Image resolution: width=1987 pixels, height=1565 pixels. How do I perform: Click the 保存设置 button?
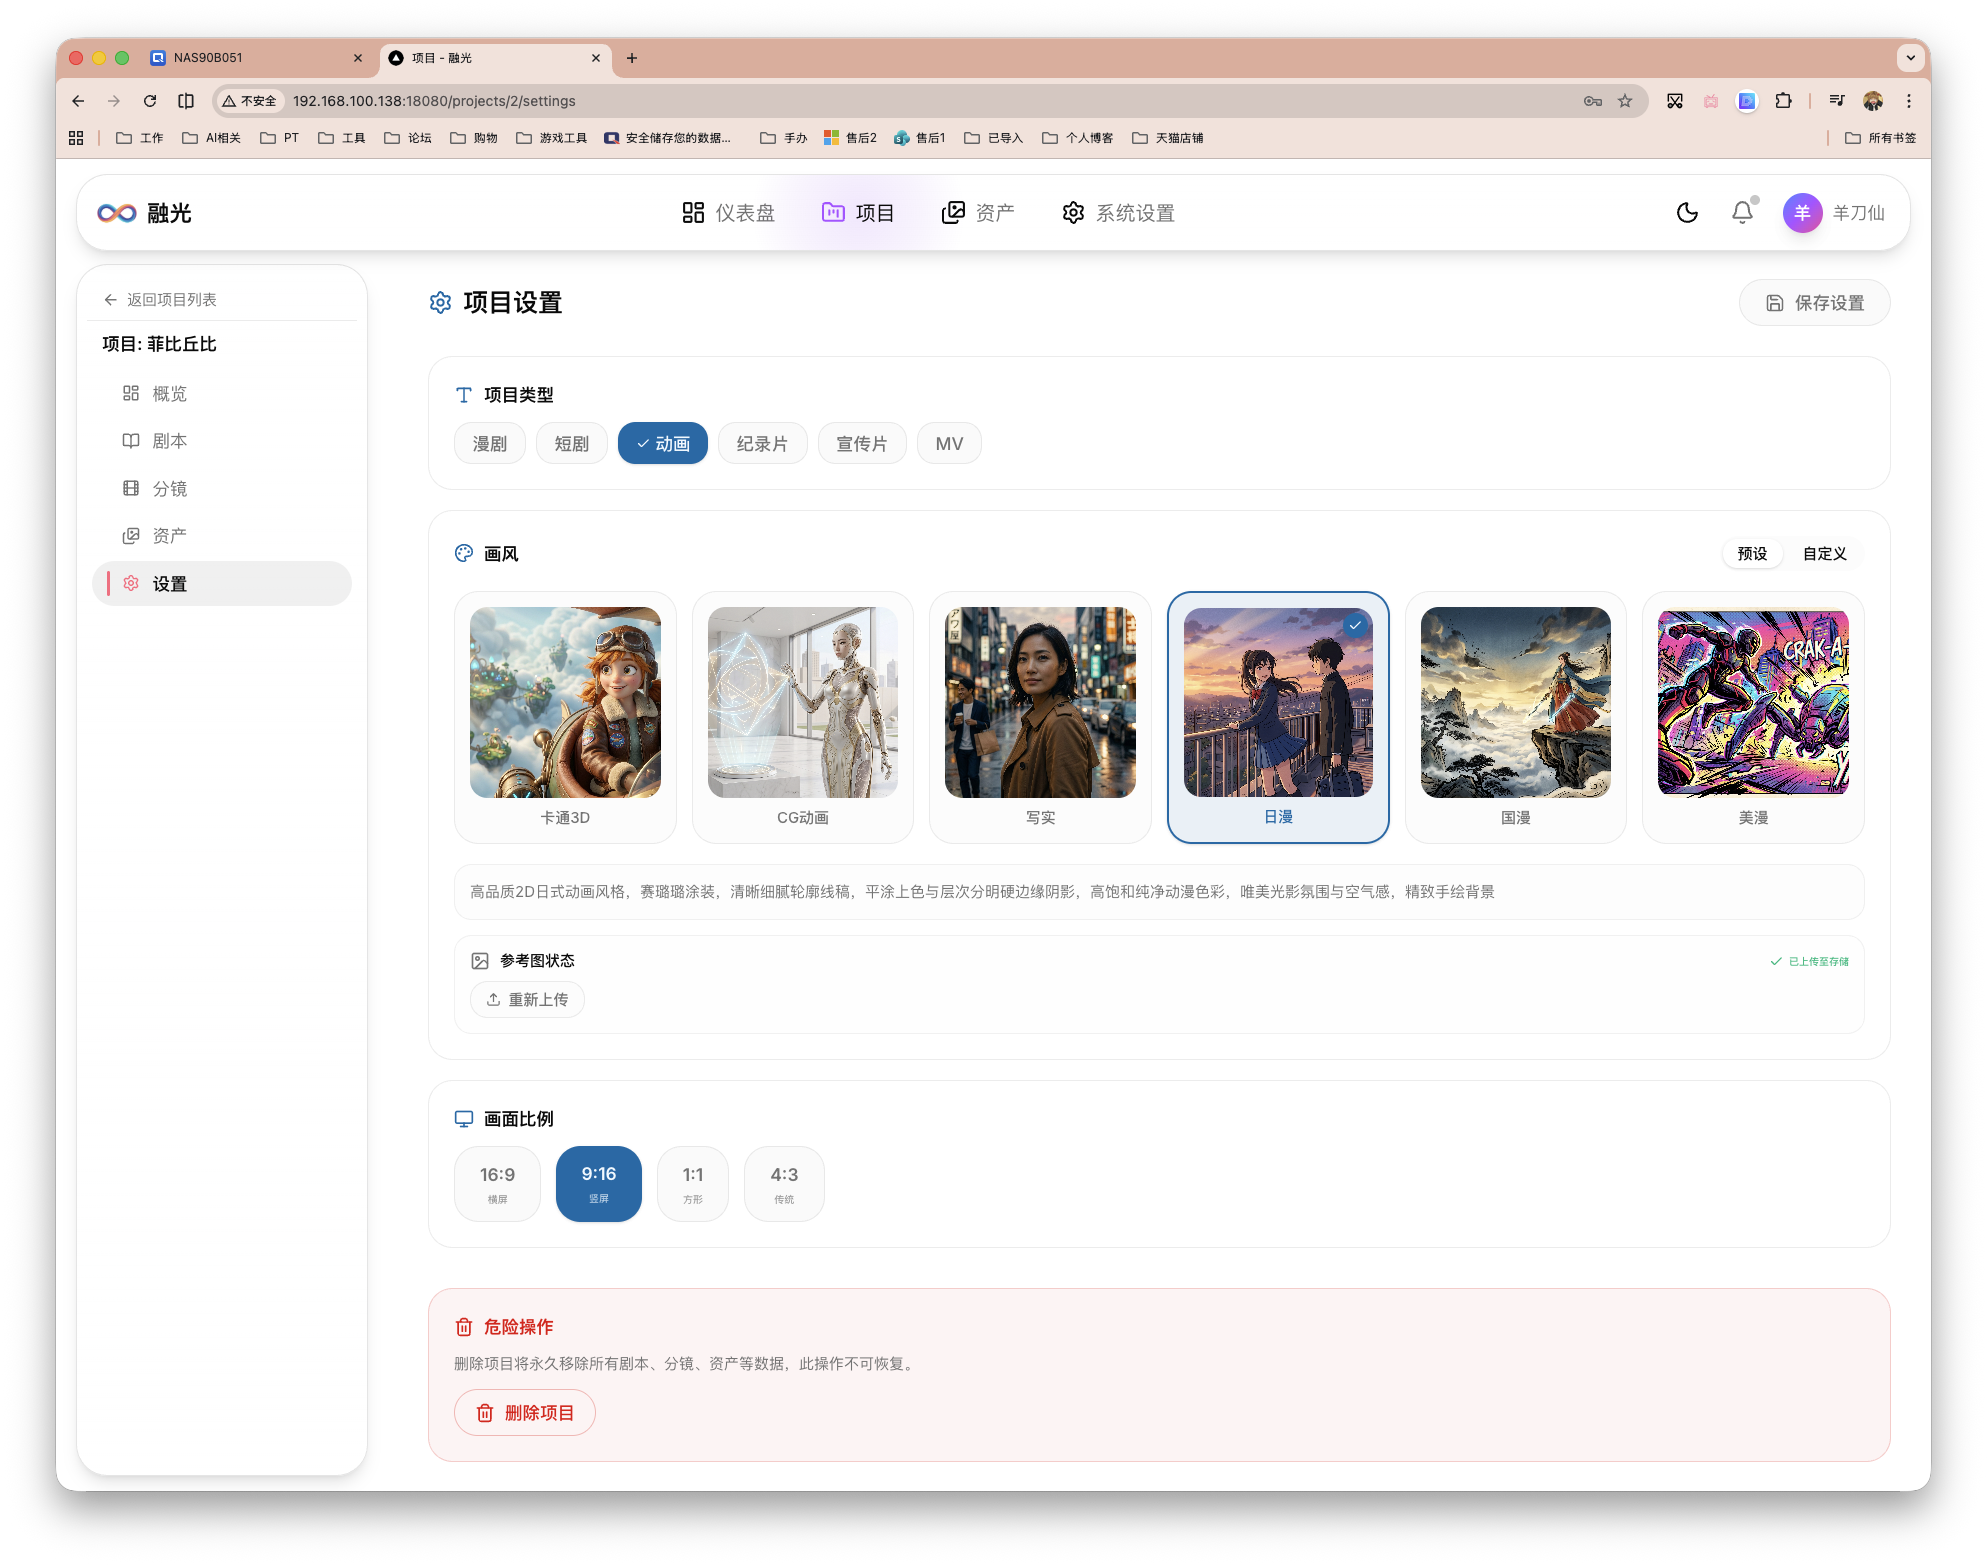click(1814, 303)
